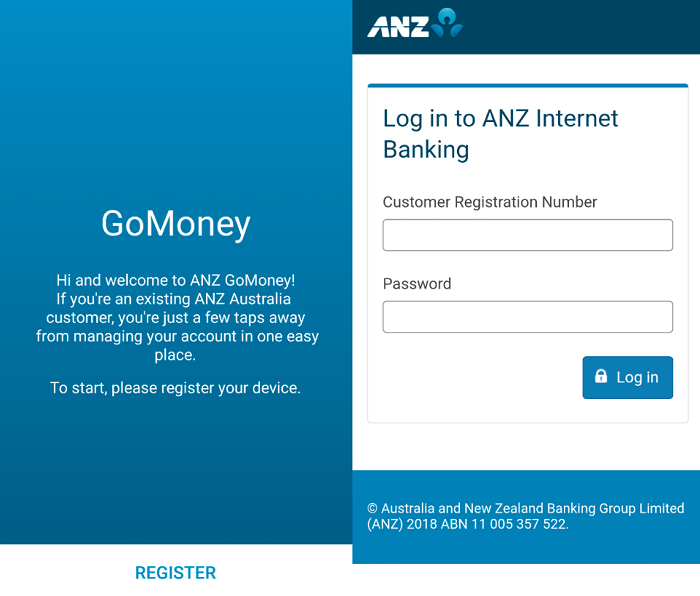Click the 'Log in to ANZ Internet Banking' heading
The width and height of the screenshot is (700, 596).
pos(500,134)
